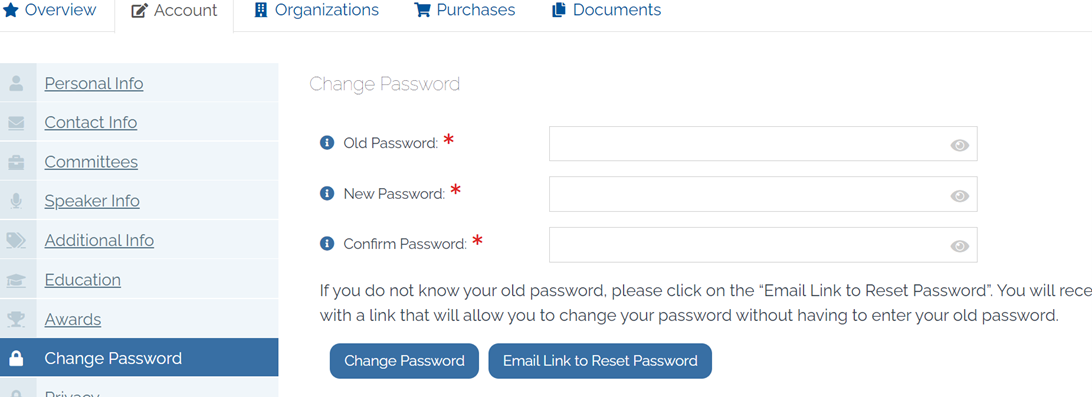Click the info icon beside Old Password
Screen dimensions: 1092x397
[x=327, y=143]
